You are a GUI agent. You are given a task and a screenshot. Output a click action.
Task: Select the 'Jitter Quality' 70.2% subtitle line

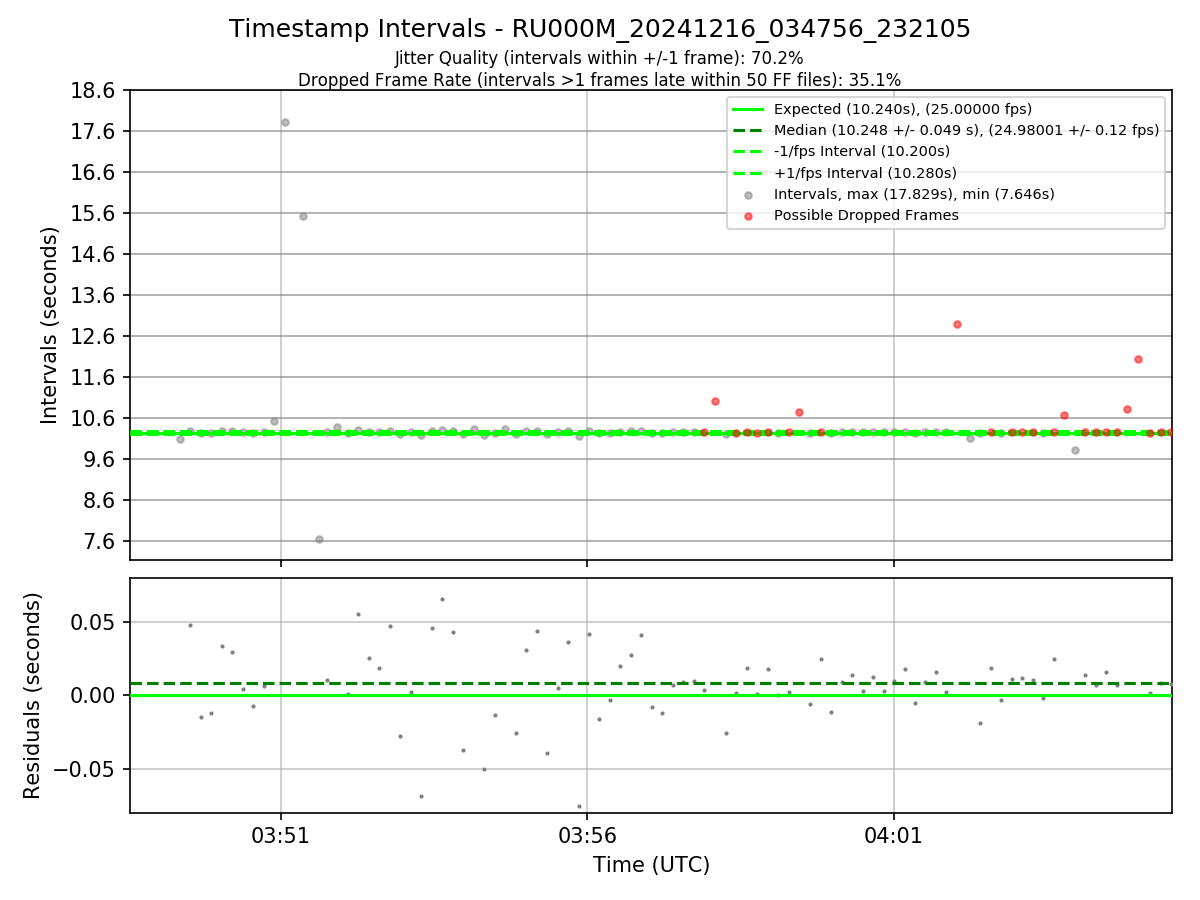tap(599, 58)
